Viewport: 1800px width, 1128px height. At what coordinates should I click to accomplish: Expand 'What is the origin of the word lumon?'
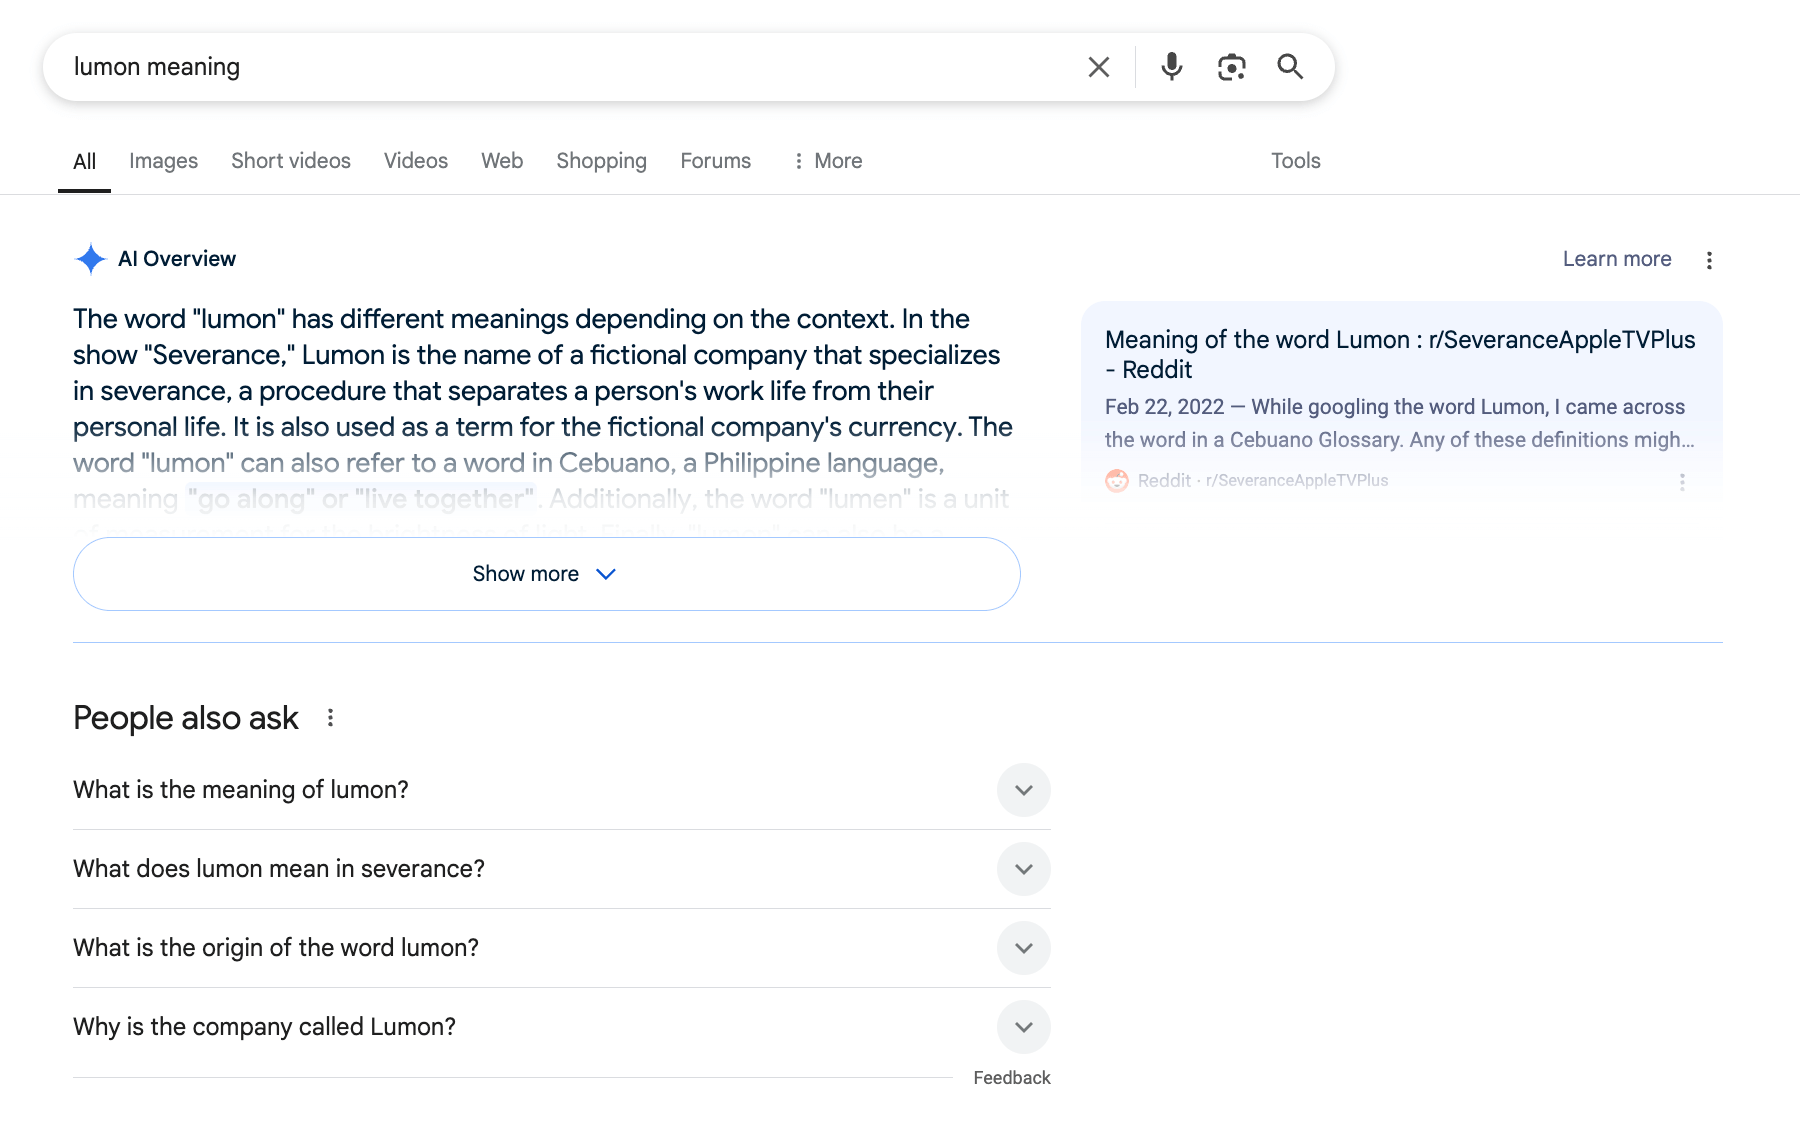coord(1023,948)
